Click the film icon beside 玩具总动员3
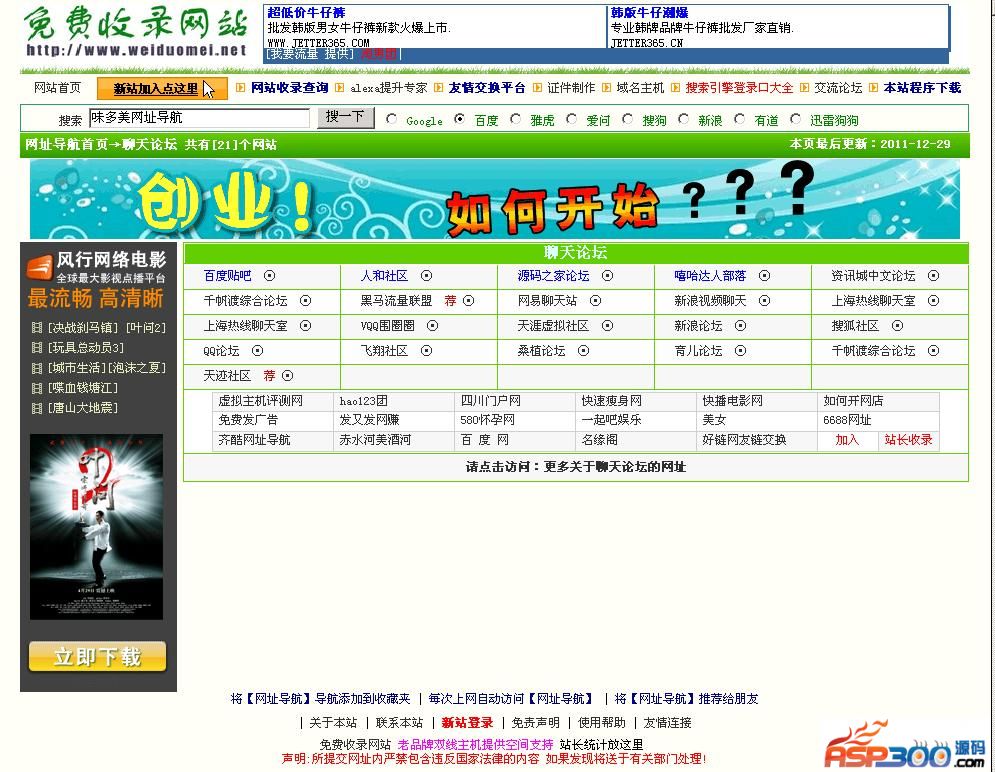This screenshot has height=772, width=995. 37,348
